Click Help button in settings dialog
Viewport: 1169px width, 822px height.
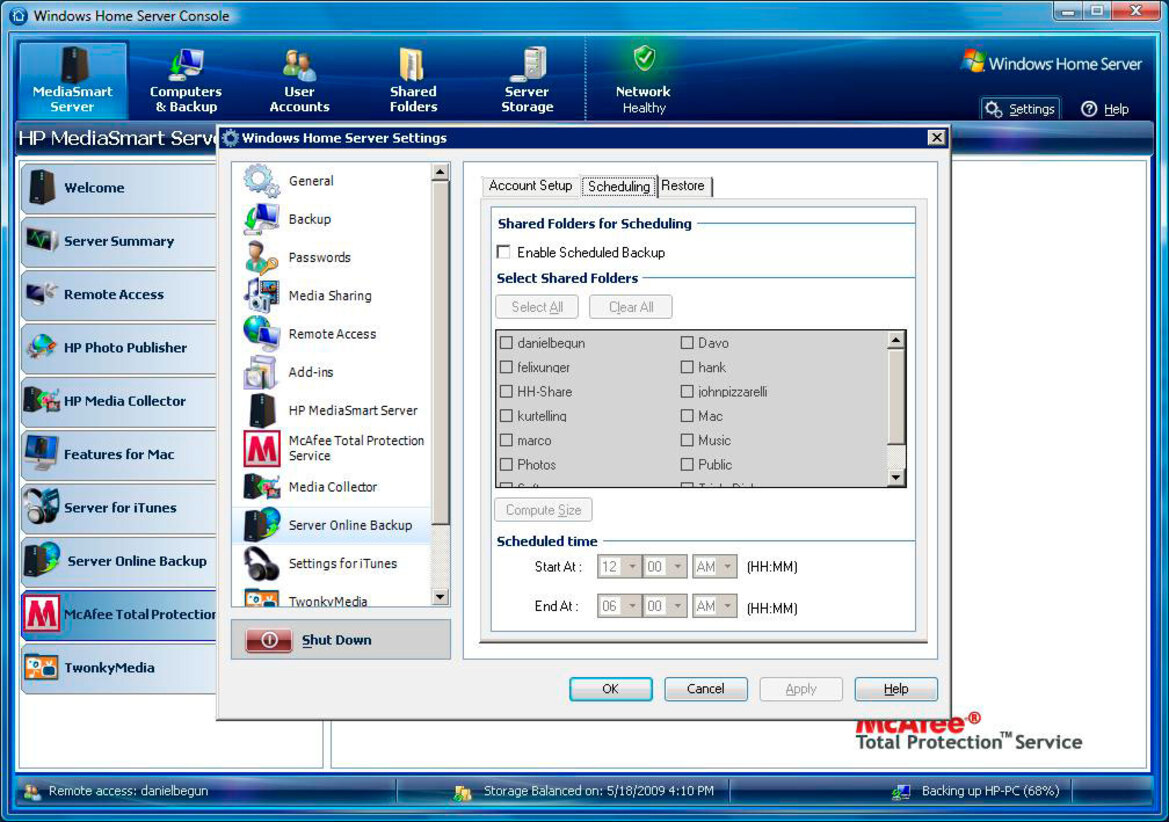895,689
